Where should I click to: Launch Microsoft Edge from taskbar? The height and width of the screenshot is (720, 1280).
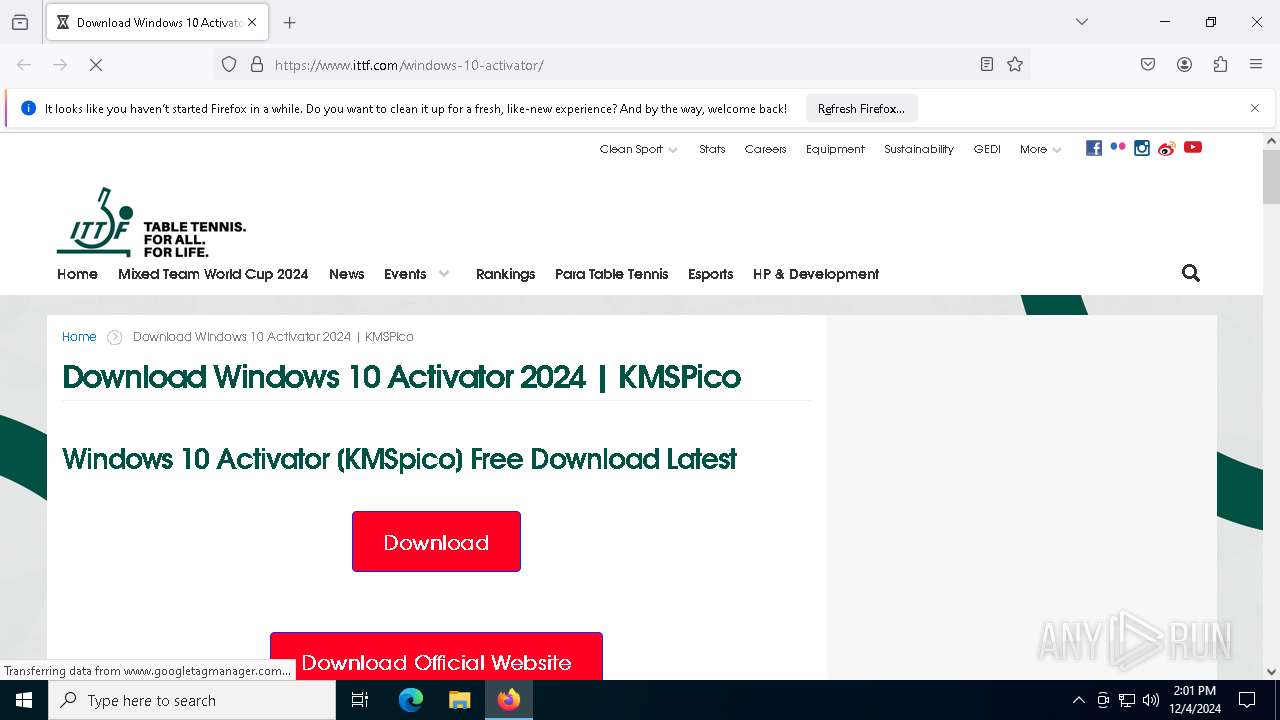click(411, 700)
